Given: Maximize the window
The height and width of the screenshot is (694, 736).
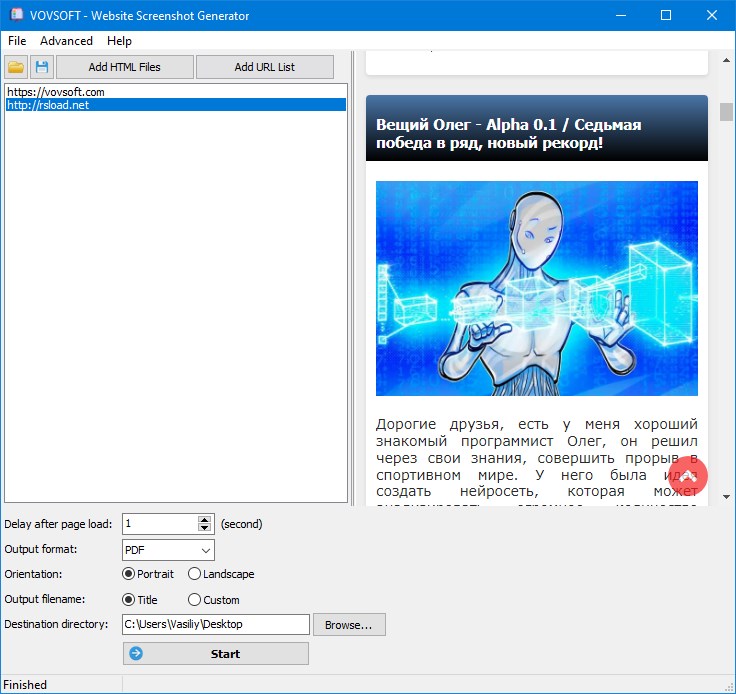Looking at the screenshot, I should (x=666, y=15).
